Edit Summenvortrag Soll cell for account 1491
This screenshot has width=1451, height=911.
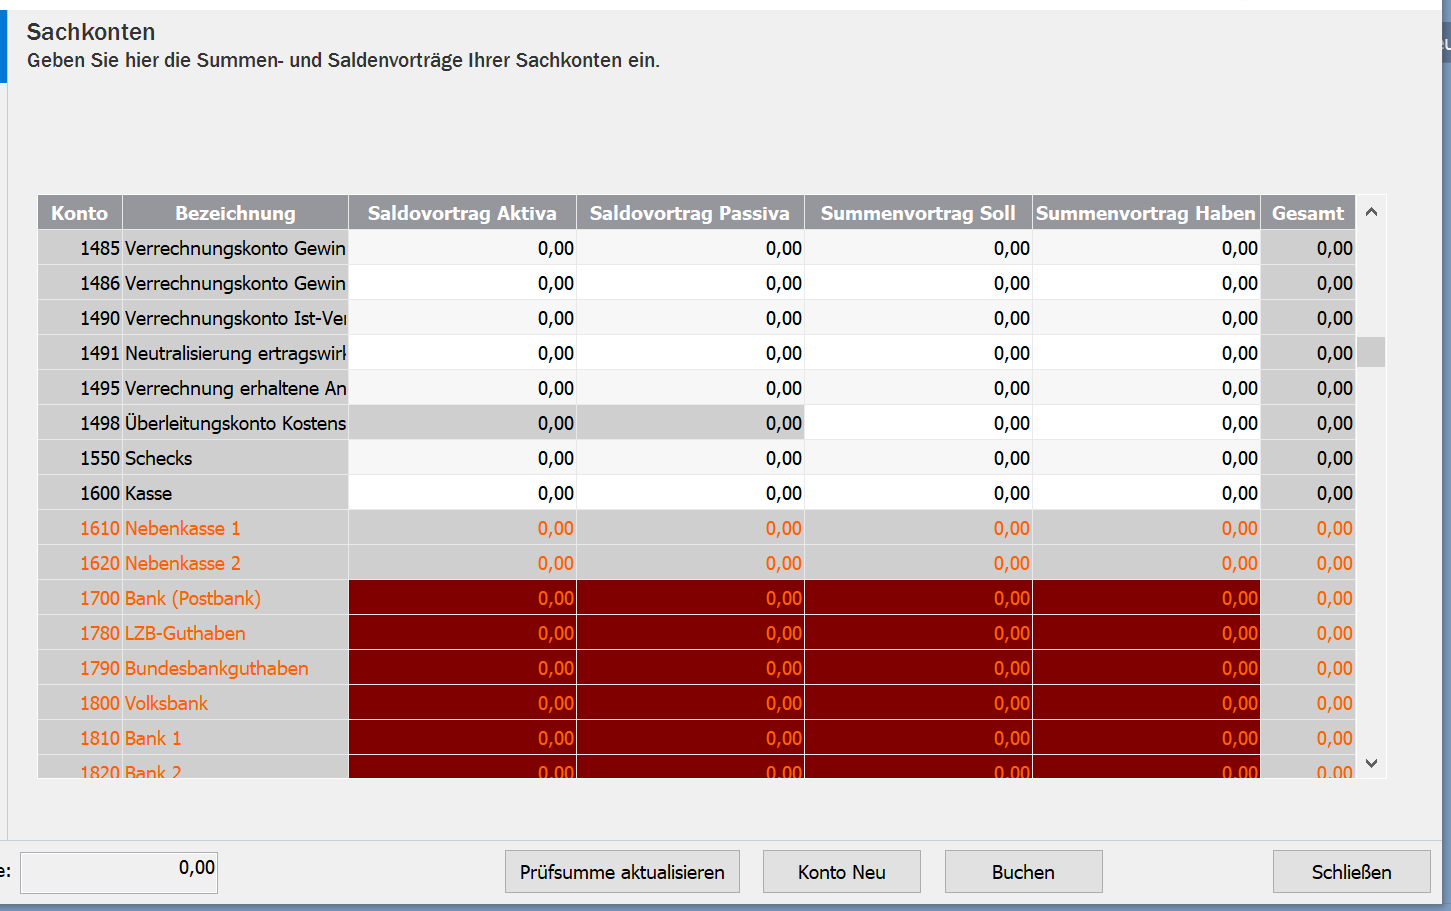918,353
